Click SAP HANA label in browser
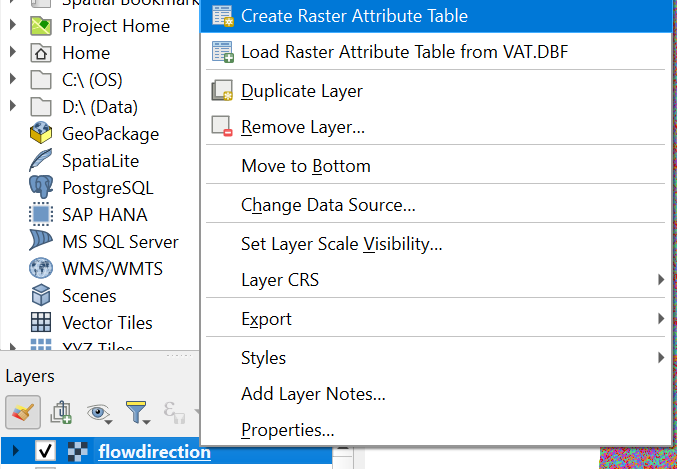Viewport: 677px width, 469px height. (105, 215)
